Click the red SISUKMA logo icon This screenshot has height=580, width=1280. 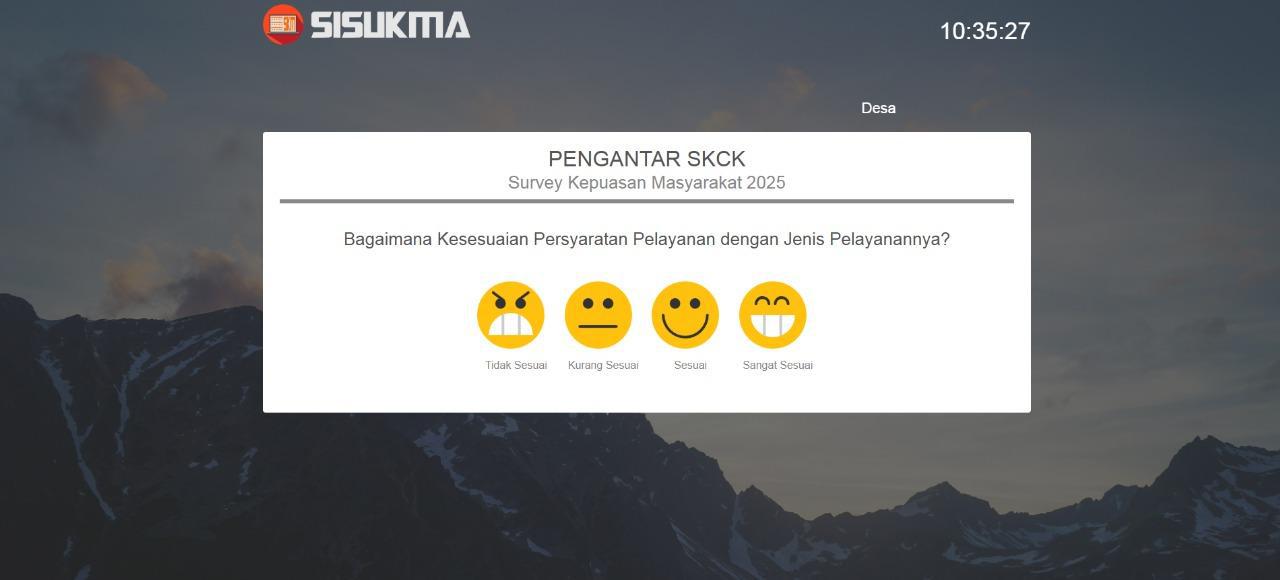coord(283,24)
